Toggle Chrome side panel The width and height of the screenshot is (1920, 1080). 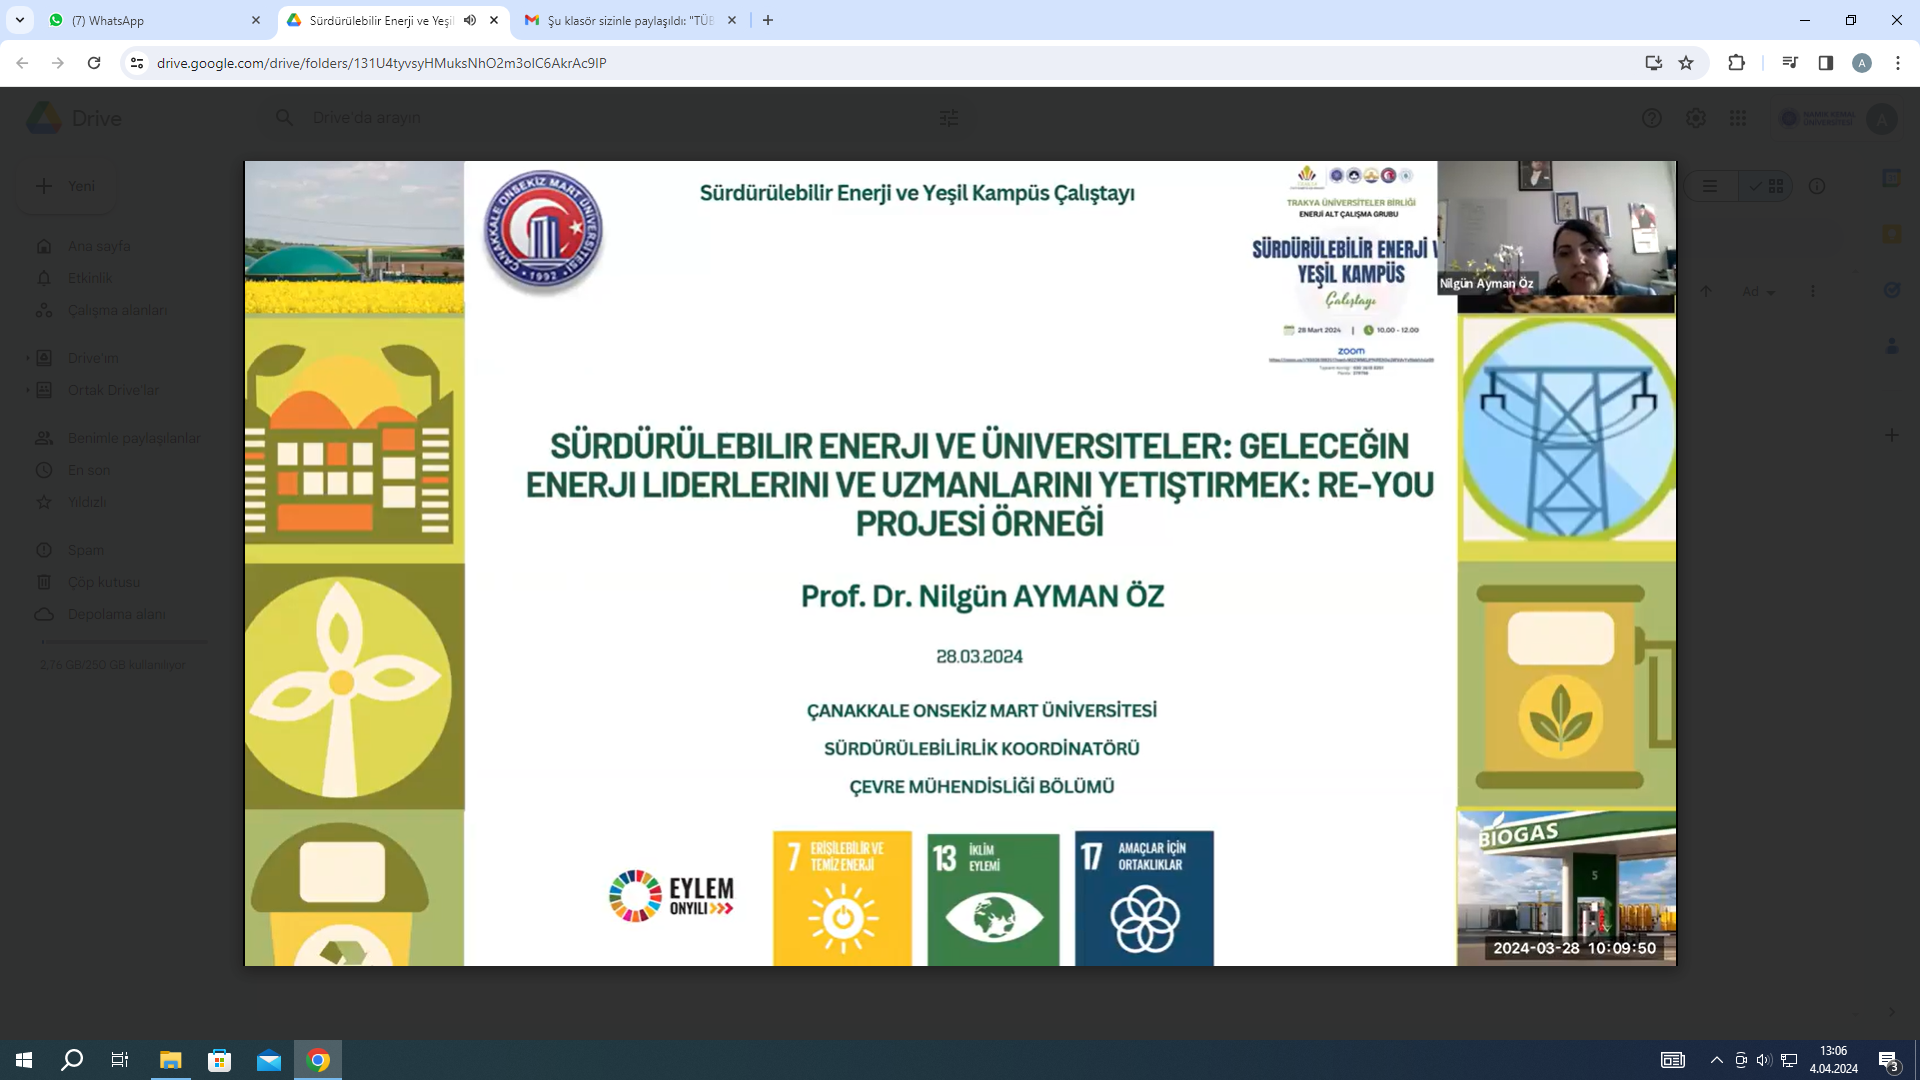pyautogui.click(x=1825, y=63)
